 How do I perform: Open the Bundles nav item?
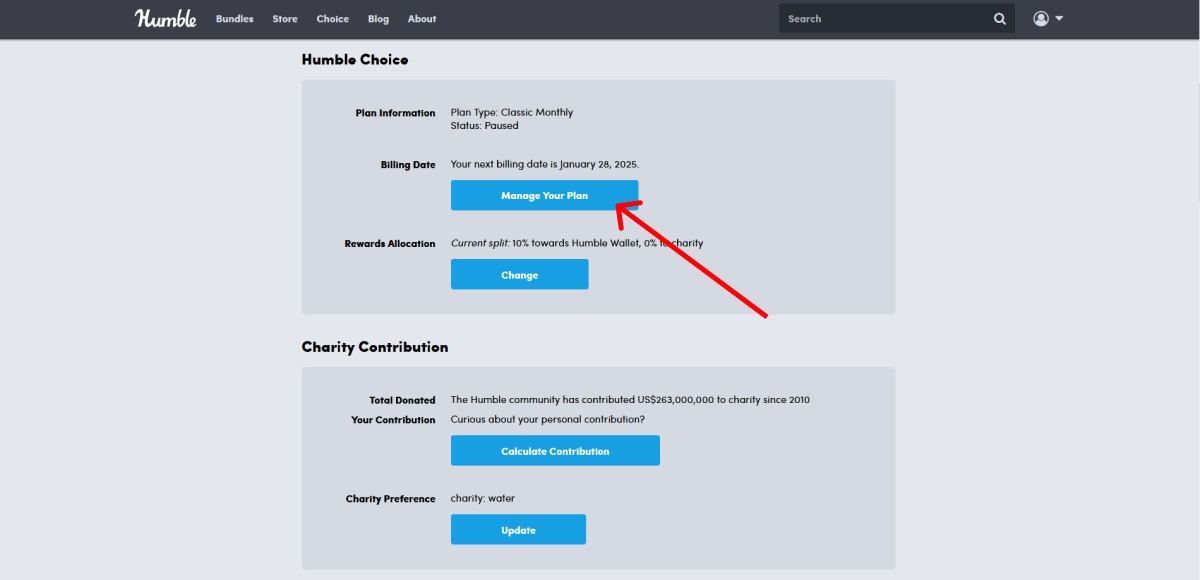click(x=235, y=19)
